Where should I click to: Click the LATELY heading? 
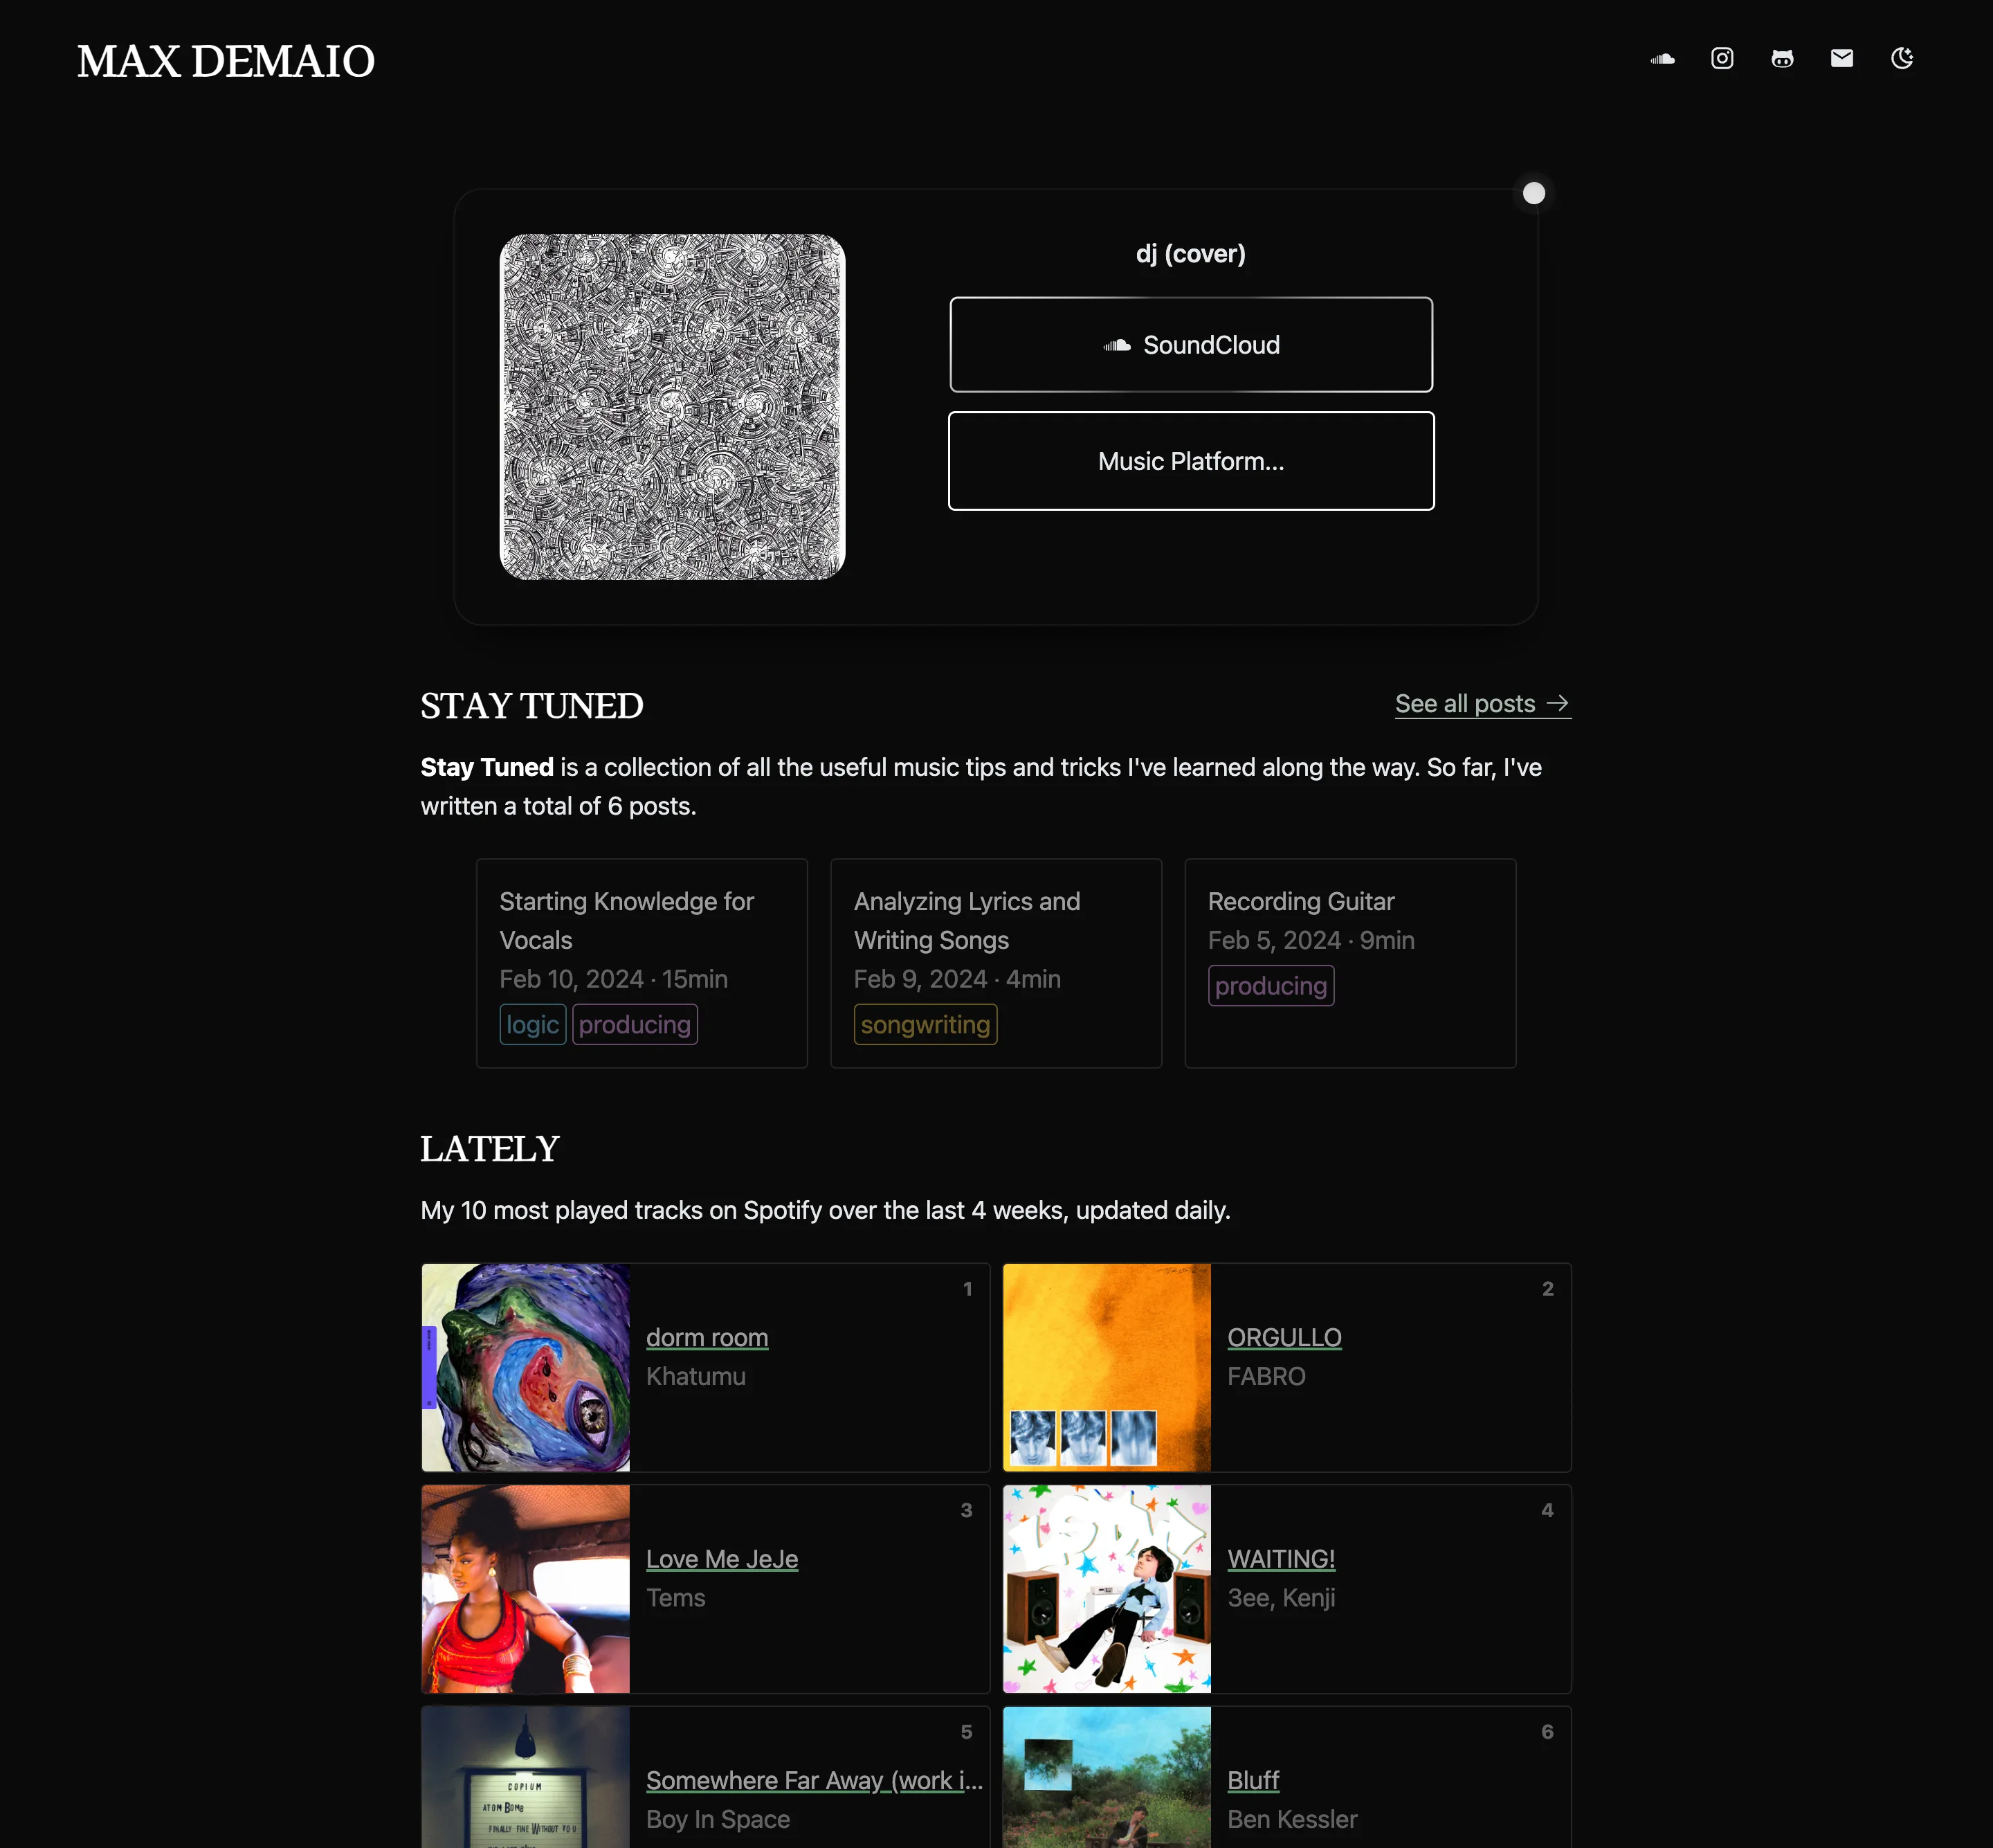point(490,1149)
